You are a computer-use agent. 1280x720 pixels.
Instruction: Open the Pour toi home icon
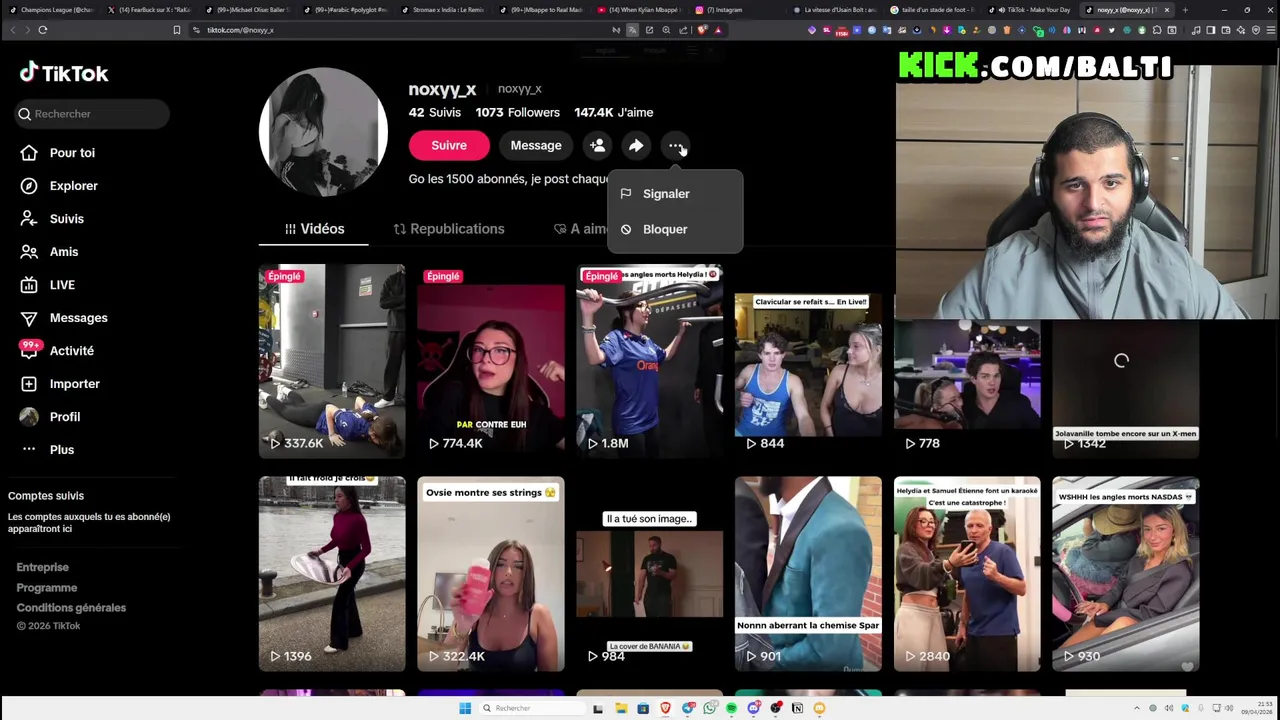point(29,153)
